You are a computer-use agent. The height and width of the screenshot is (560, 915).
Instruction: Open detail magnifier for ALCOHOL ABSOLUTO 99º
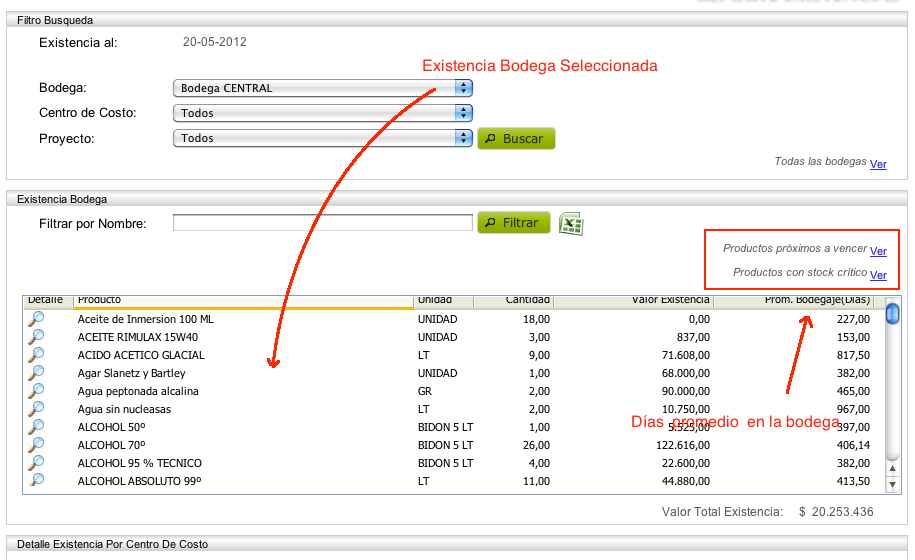click(x=36, y=480)
